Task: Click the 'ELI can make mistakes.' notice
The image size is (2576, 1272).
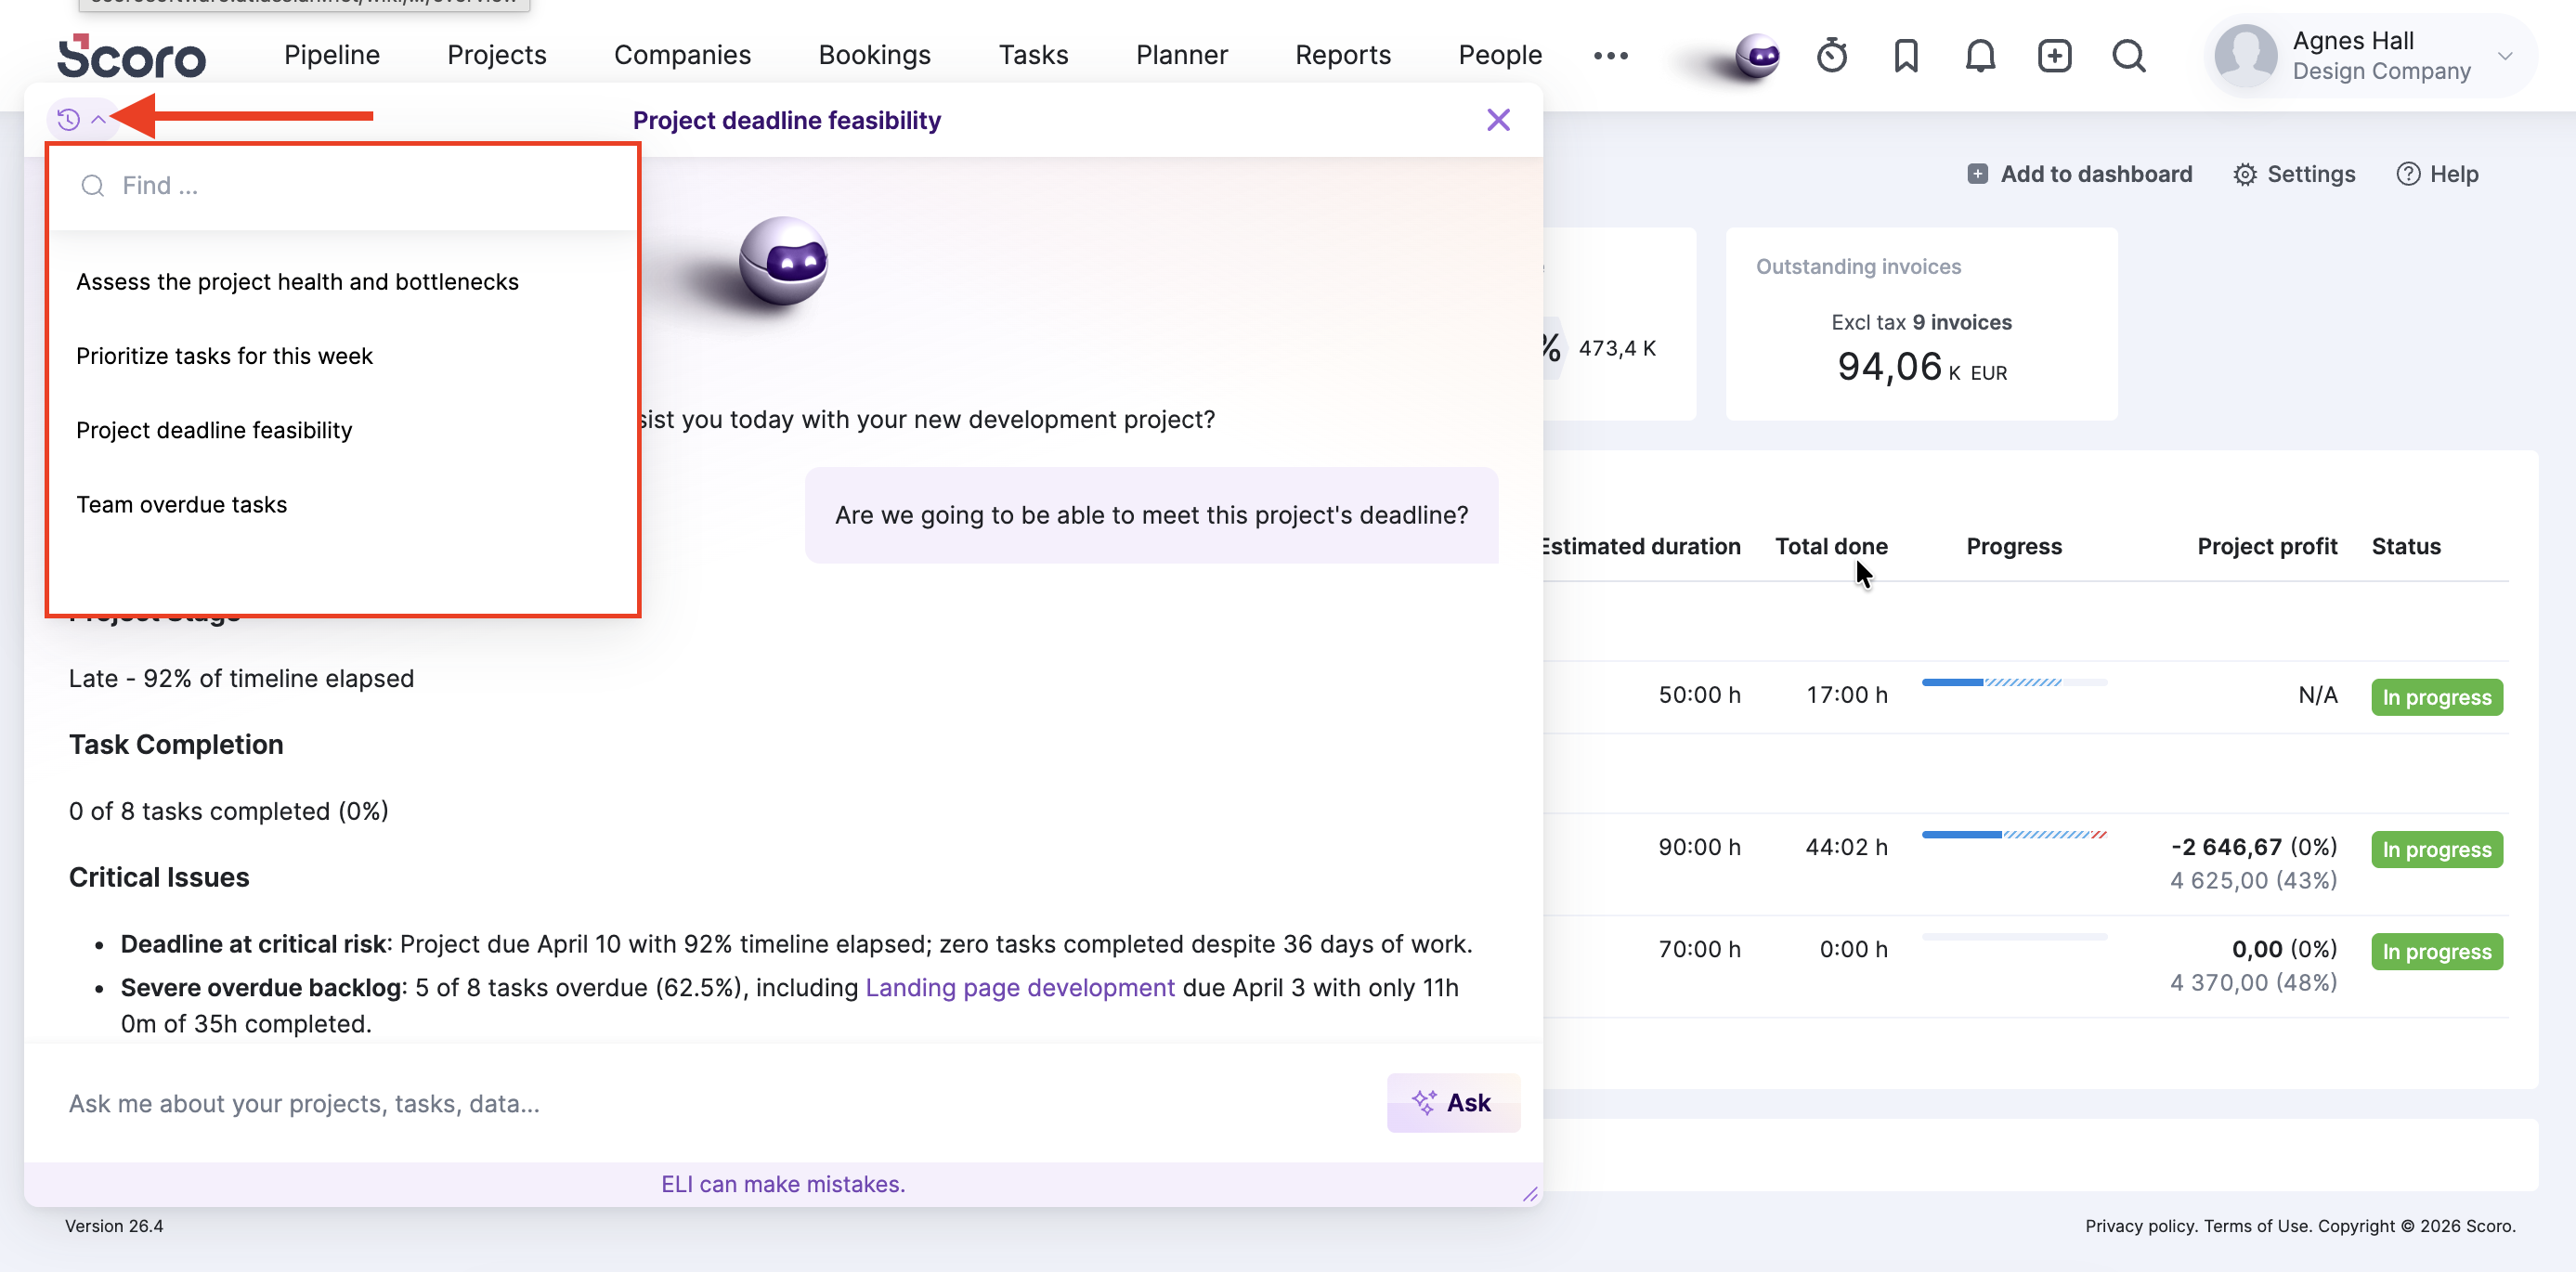Action: [783, 1183]
